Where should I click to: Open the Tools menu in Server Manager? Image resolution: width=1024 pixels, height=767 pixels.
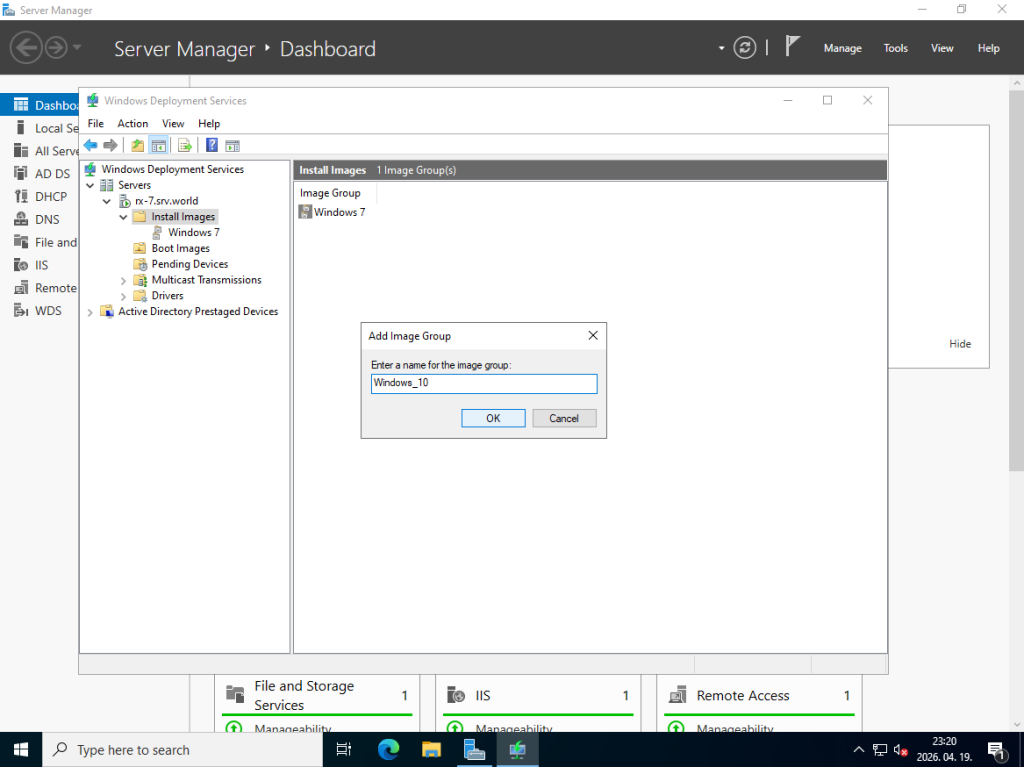point(895,48)
